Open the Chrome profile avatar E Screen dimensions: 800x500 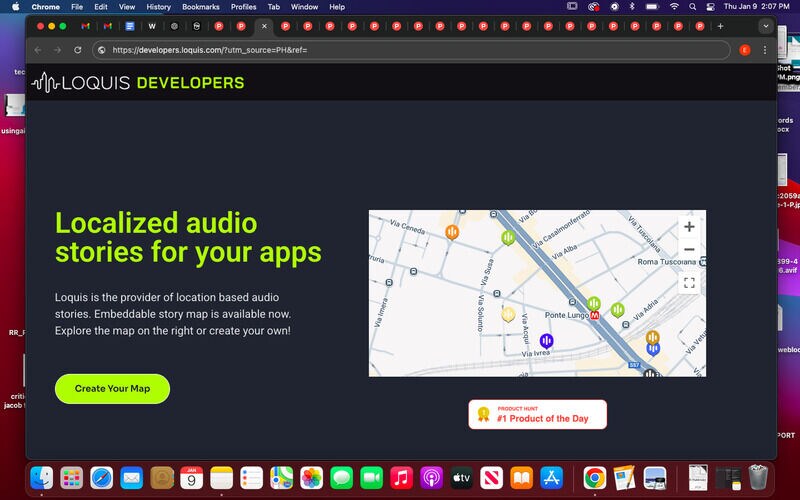pyautogui.click(x=745, y=50)
